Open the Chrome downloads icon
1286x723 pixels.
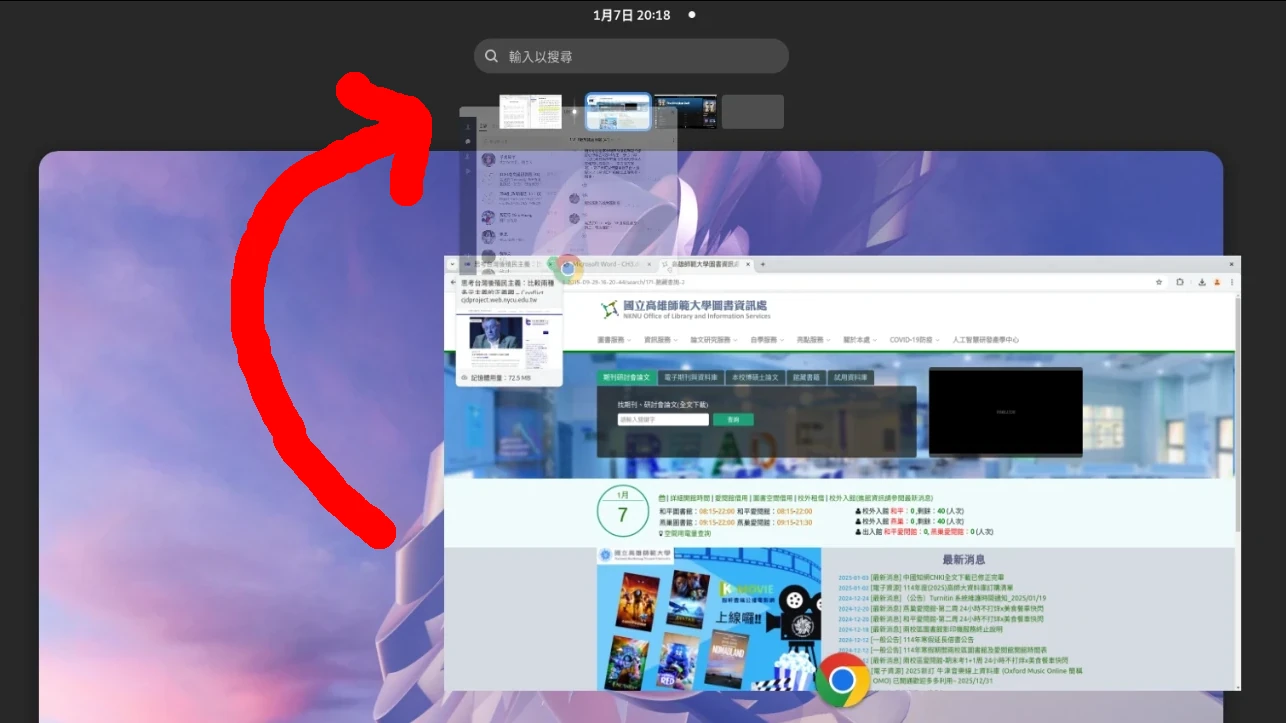[1201, 283]
